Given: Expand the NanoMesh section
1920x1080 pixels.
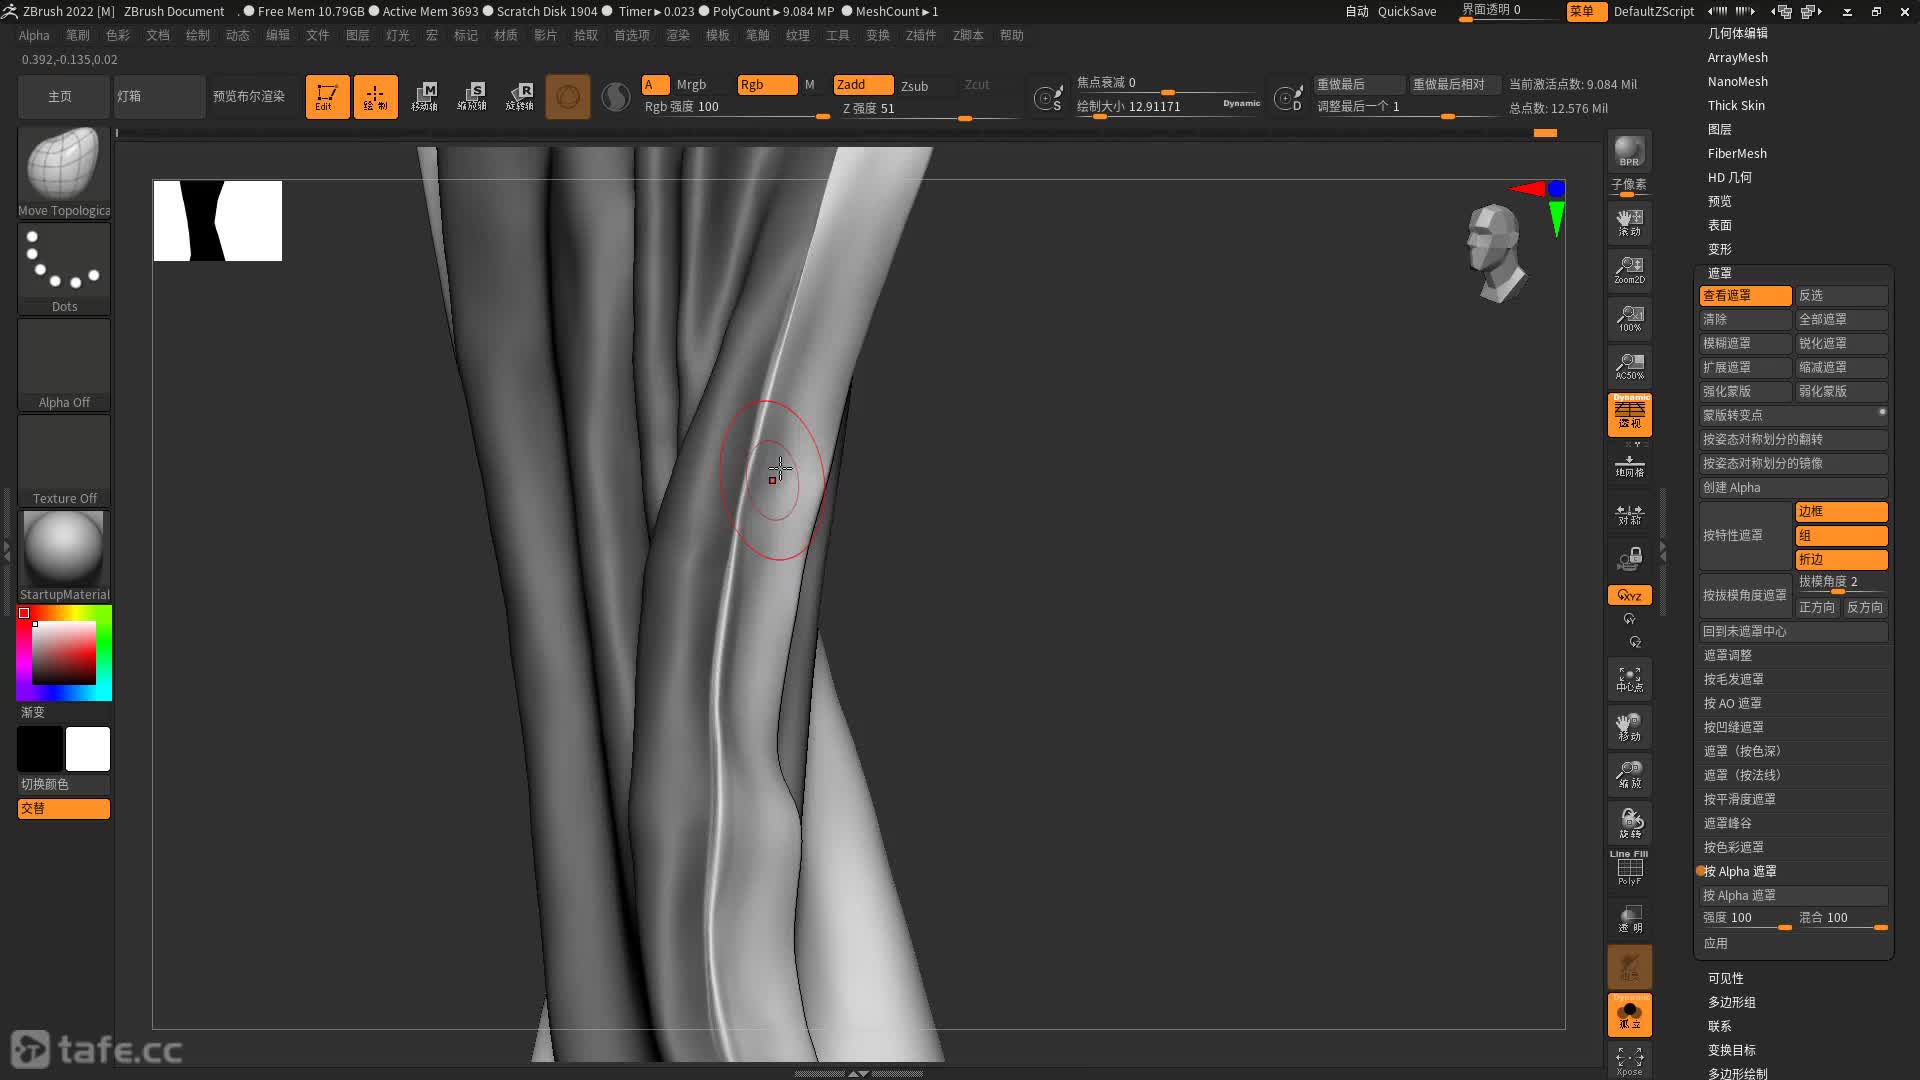Looking at the screenshot, I should 1737,81.
